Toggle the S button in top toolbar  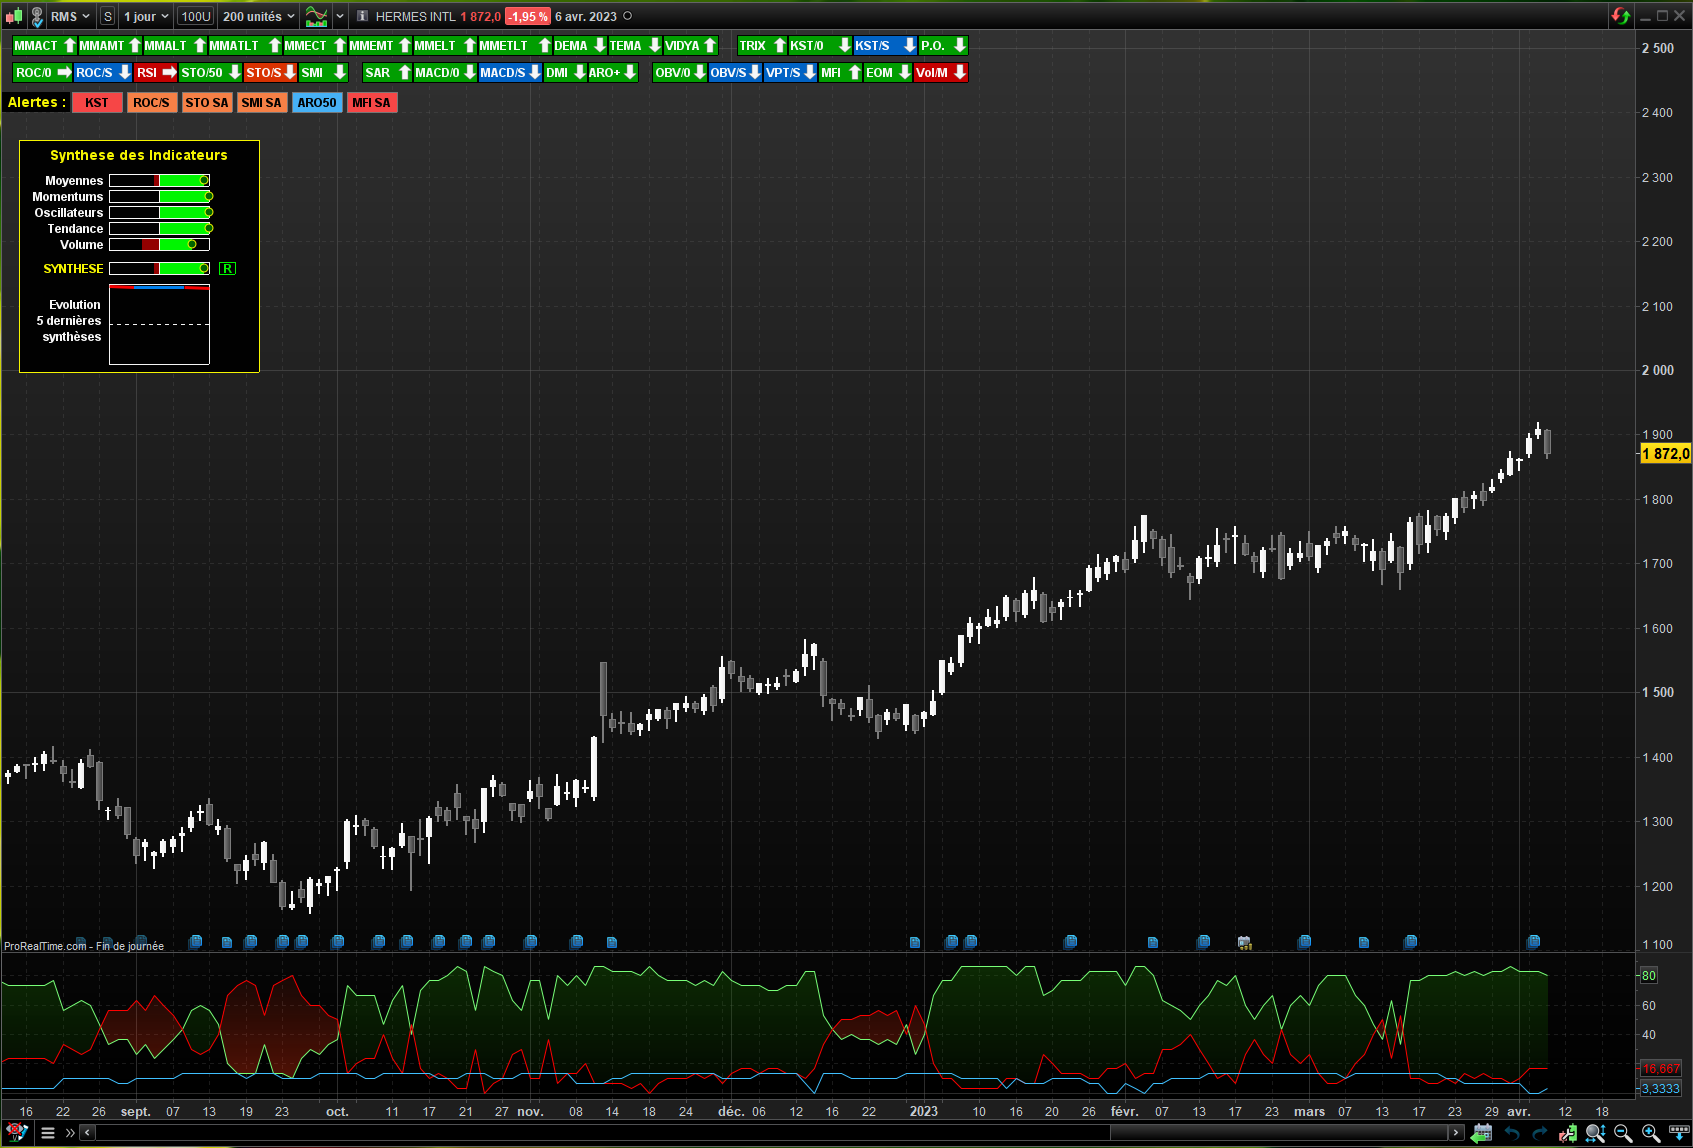pyautogui.click(x=108, y=16)
